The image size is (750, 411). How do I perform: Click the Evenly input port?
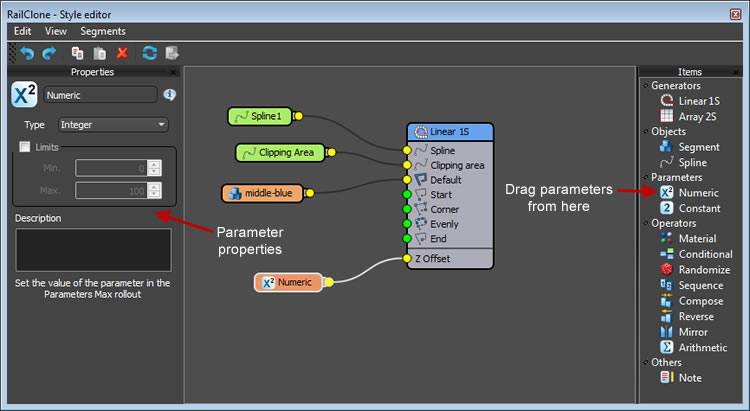pos(407,223)
